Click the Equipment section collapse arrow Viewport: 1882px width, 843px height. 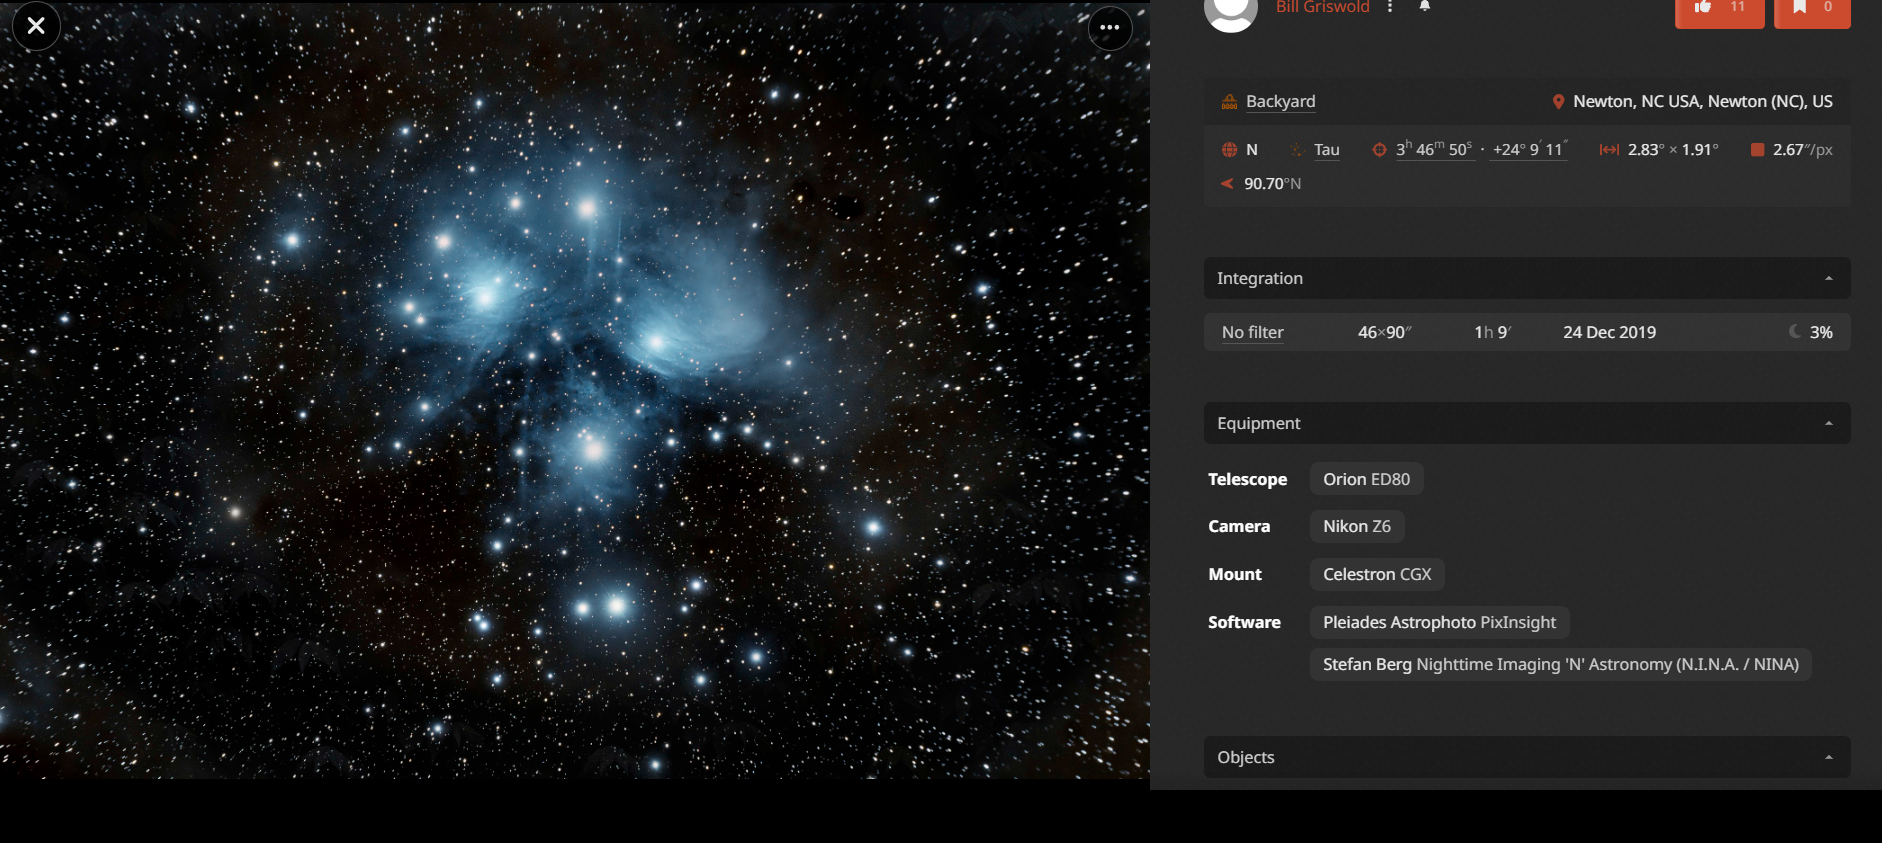coord(1829,424)
